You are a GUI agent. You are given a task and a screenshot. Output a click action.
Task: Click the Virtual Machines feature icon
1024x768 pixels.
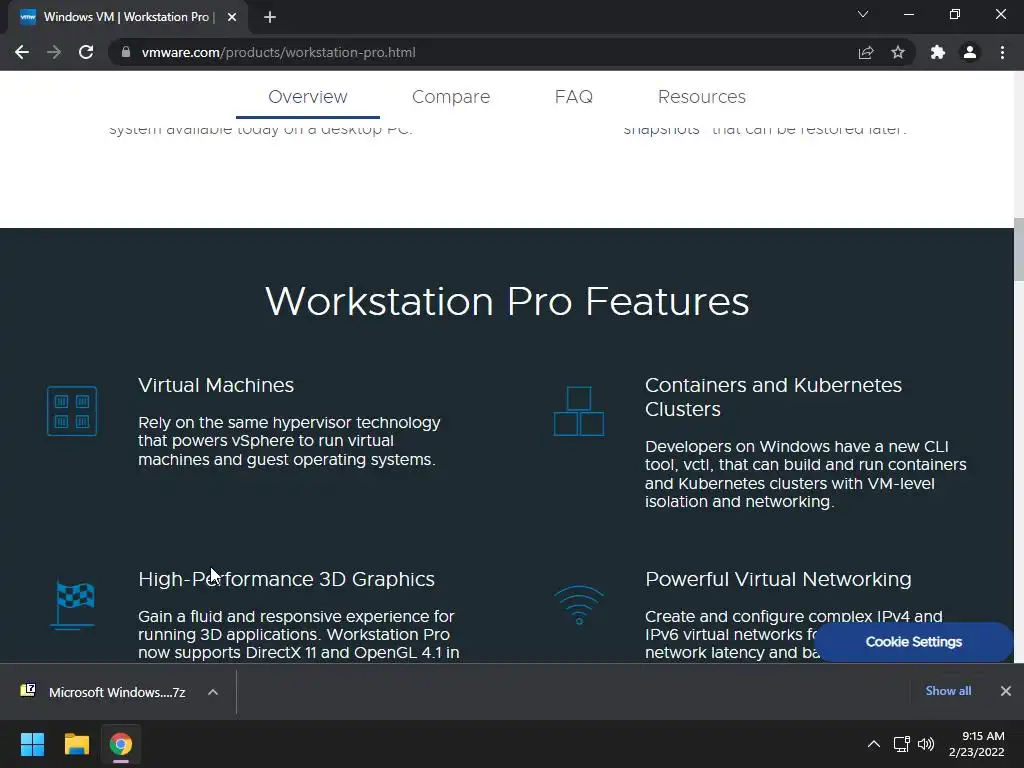click(72, 411)
